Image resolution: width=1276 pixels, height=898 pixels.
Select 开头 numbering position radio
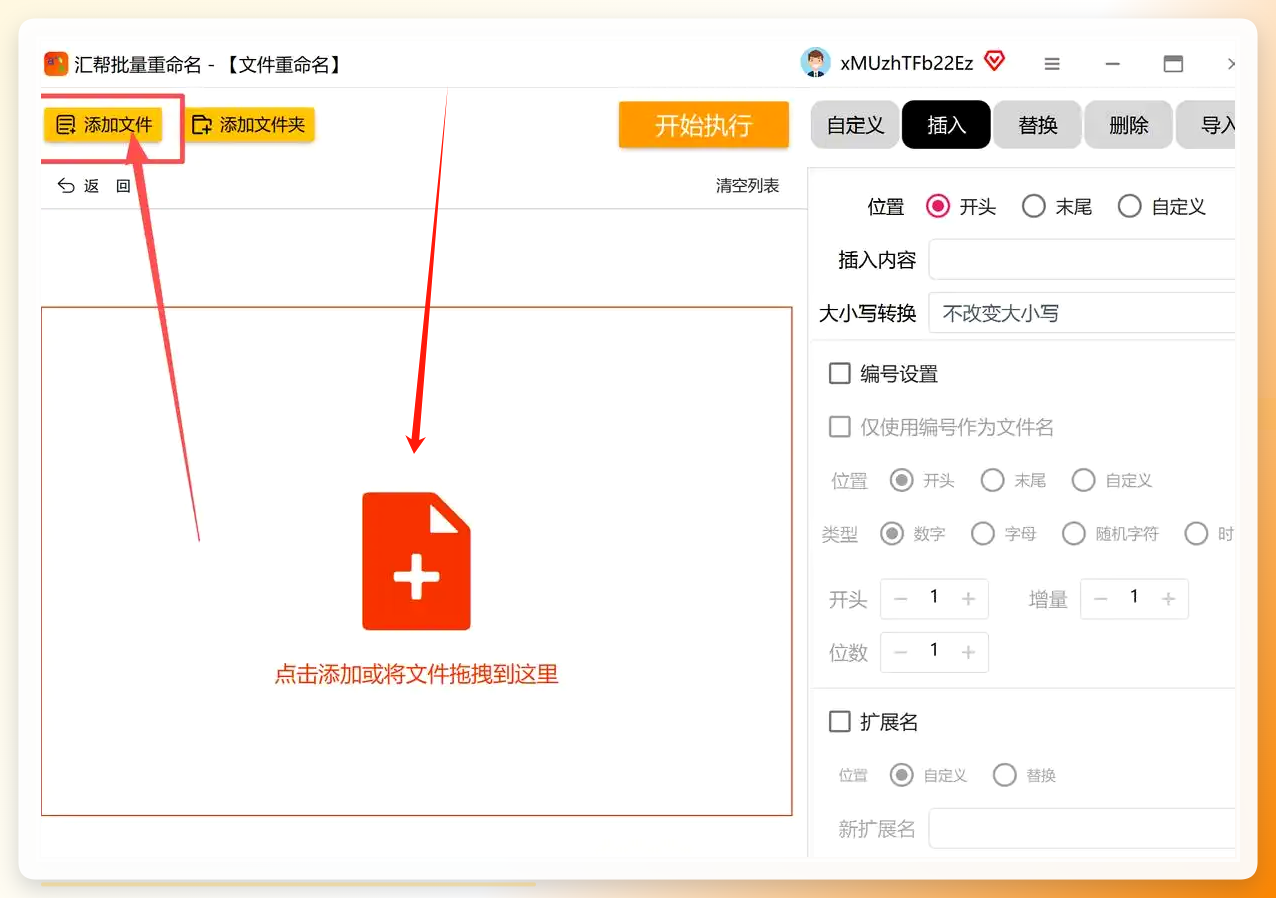point(902,481)
